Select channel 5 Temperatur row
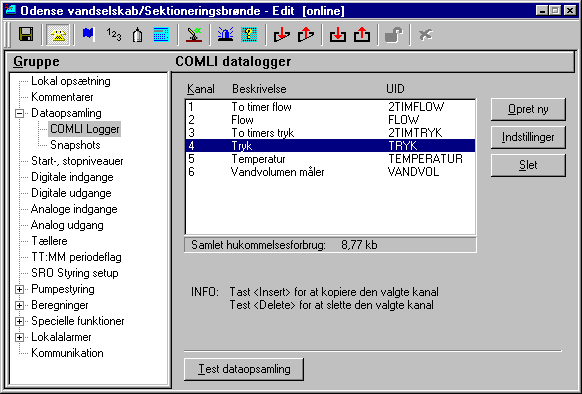 click(330, 159)
